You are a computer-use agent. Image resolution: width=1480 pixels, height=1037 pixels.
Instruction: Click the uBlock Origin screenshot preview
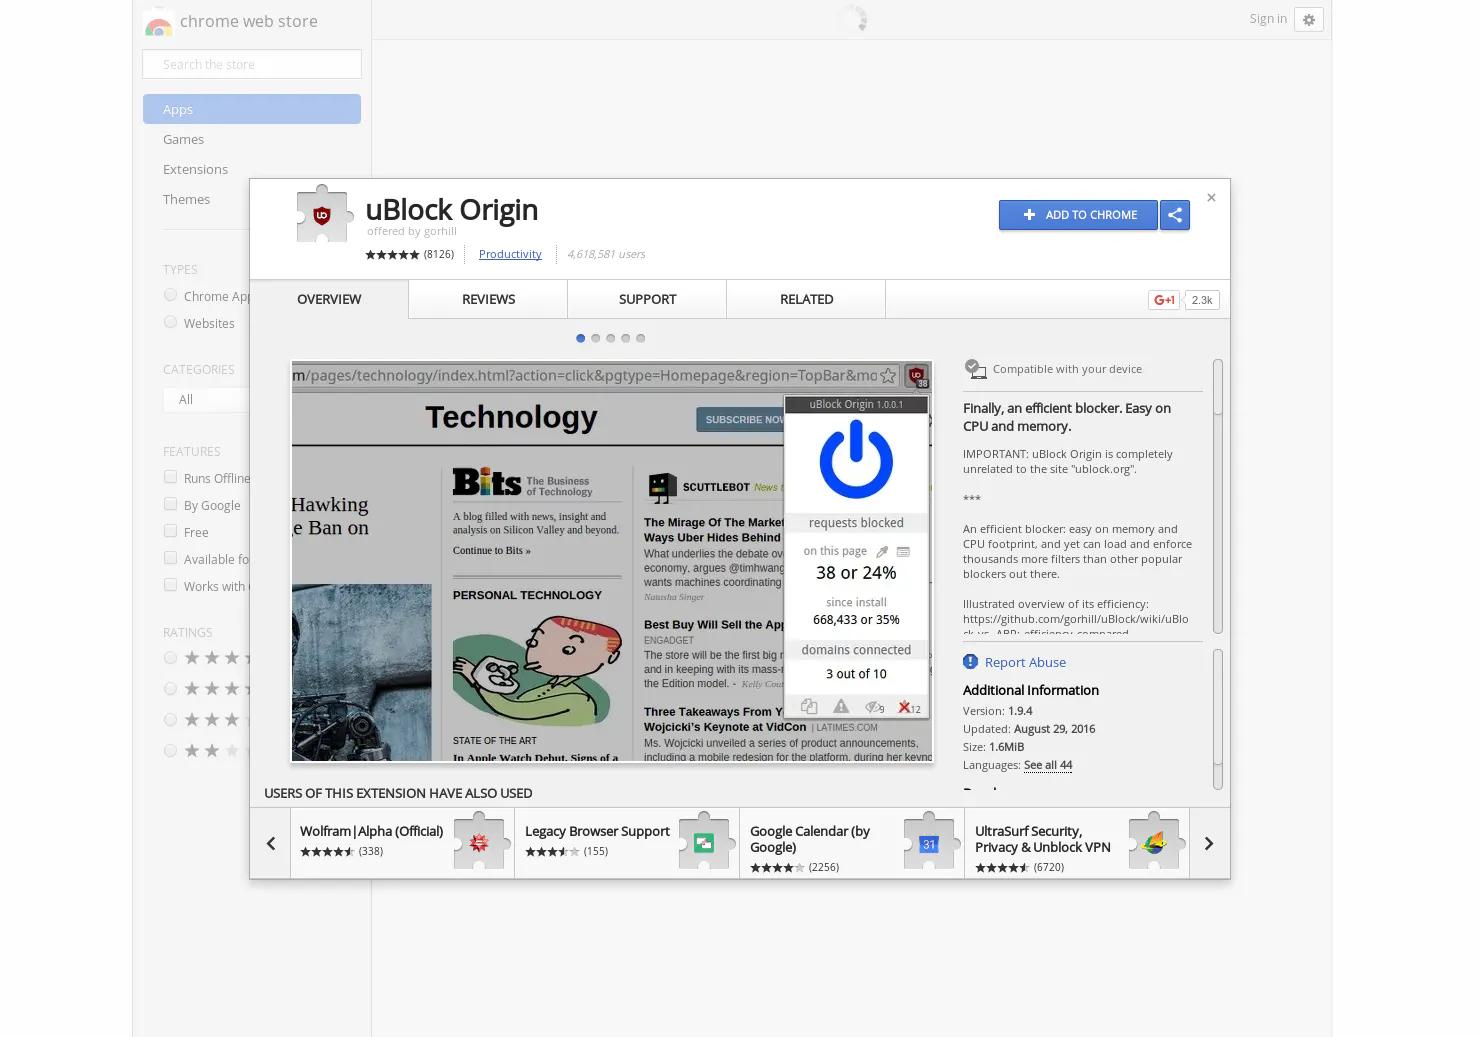612,561
